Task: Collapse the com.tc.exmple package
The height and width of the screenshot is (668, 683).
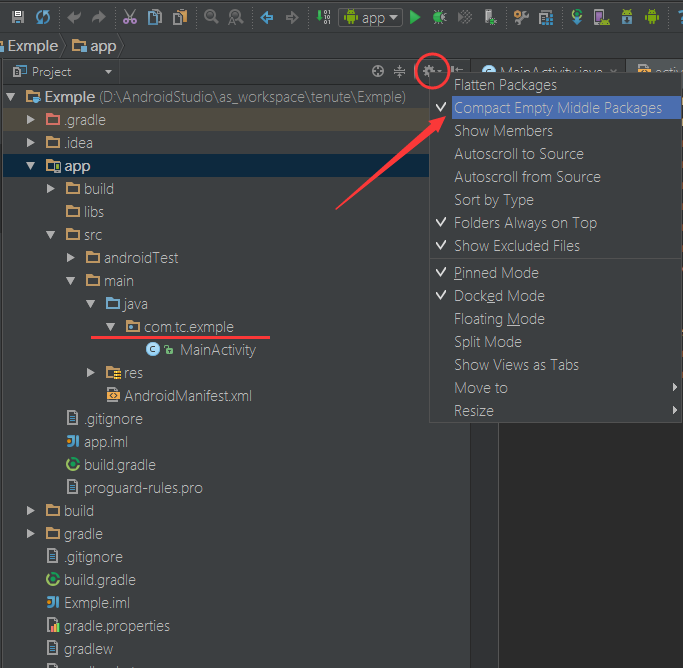Action: [111, 327]
